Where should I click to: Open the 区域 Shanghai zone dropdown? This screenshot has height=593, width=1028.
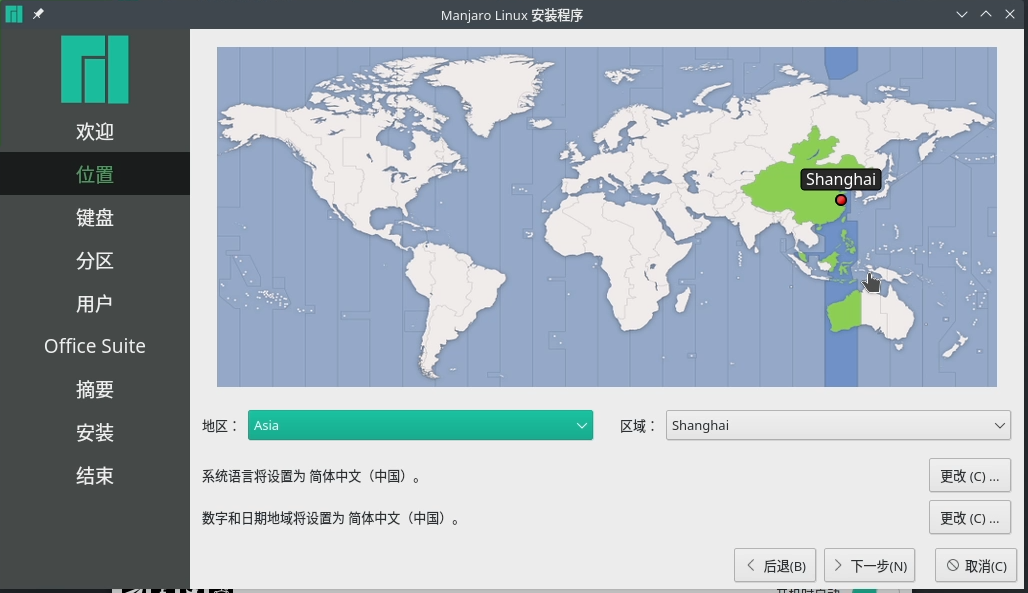(x=838, y=425)
